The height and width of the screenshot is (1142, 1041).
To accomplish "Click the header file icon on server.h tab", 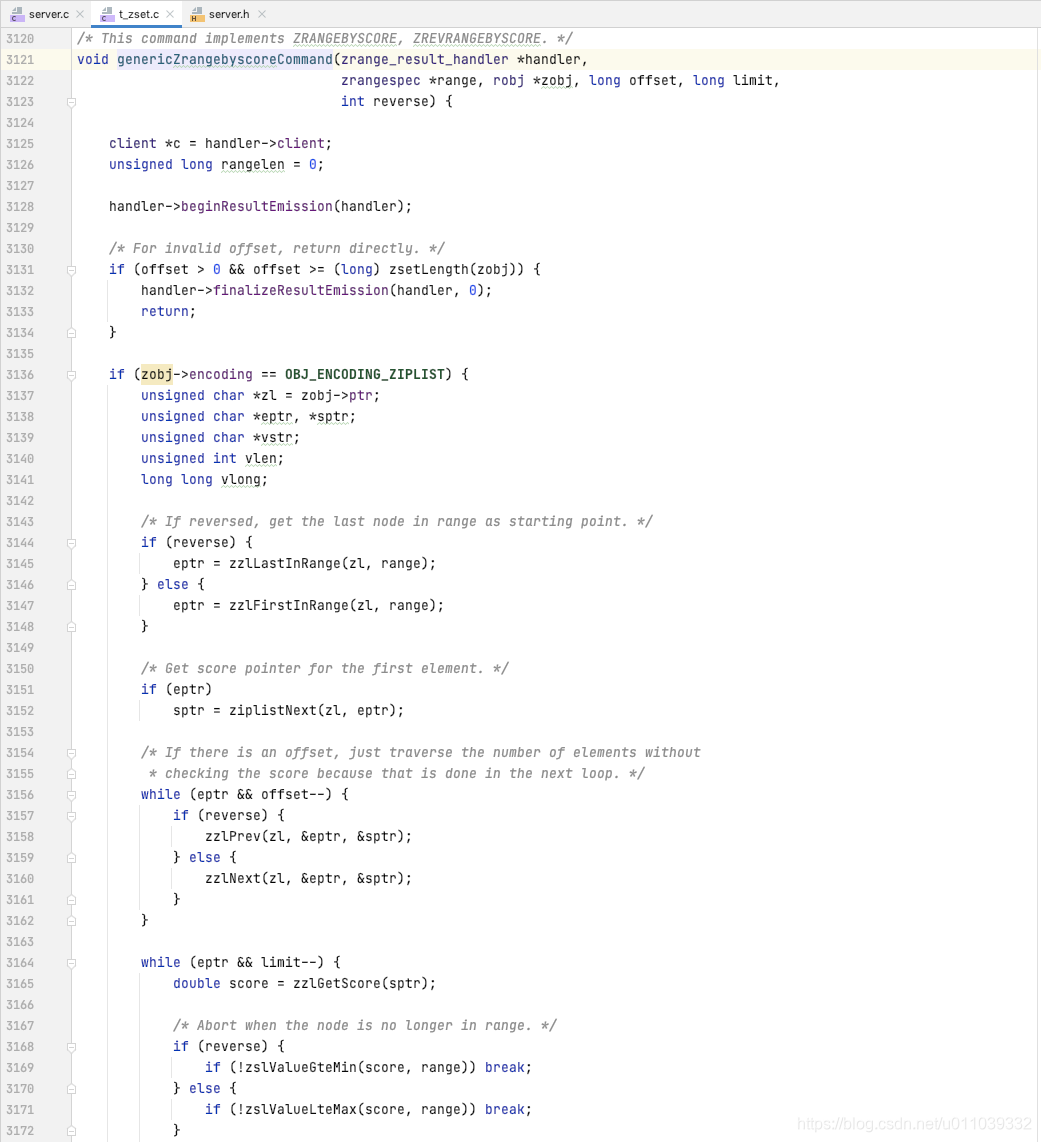I will [x=197, y=14].
